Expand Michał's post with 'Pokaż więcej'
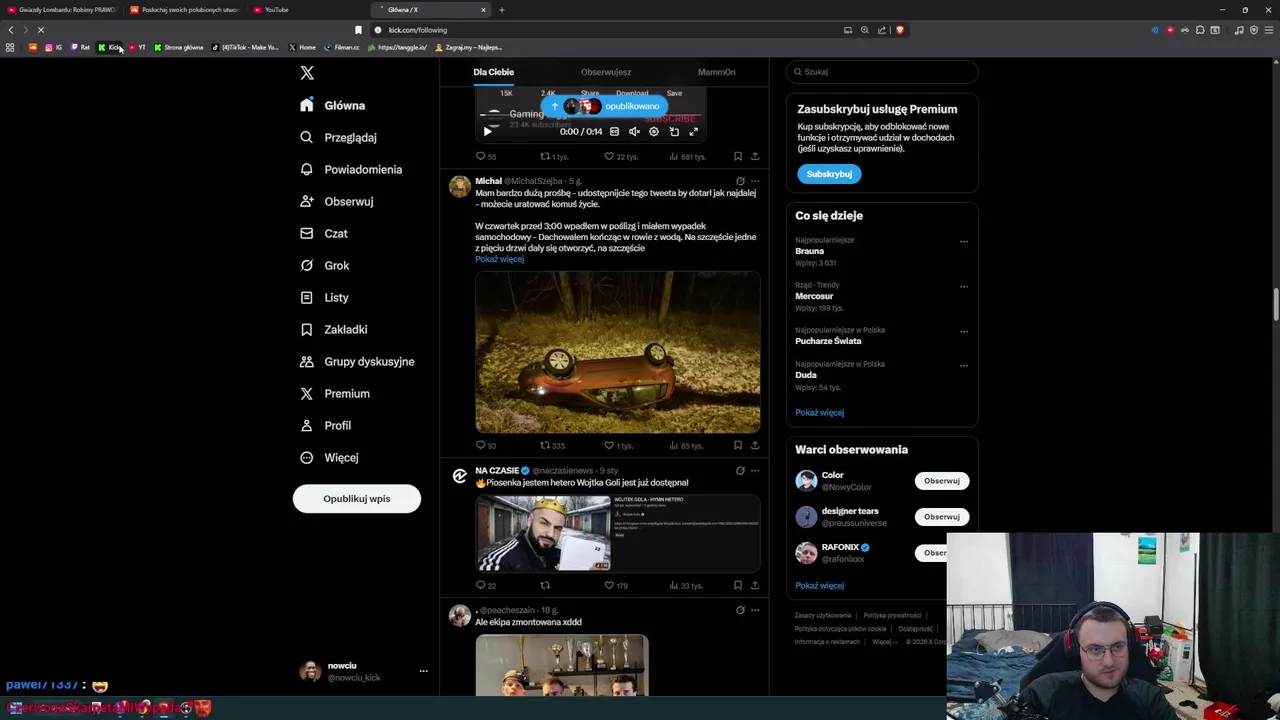The height and width of the screenshot is (720, 1280). [x=499, y=259]
